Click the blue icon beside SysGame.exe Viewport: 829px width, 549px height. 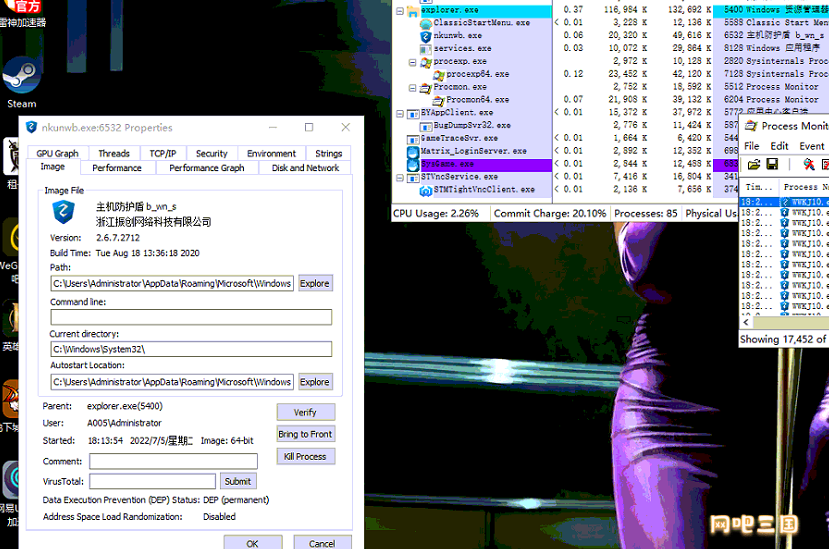pyautogui.click(x=413, y=164)
